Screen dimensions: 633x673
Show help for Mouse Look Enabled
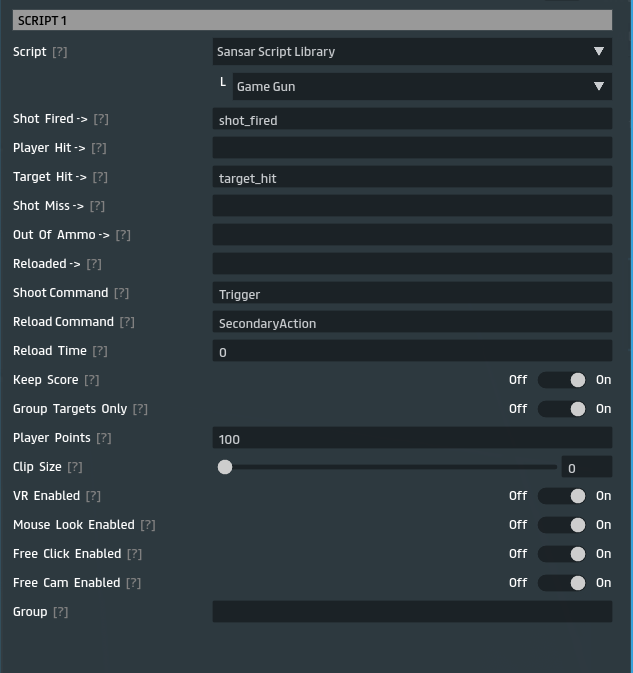pos(147,525)
